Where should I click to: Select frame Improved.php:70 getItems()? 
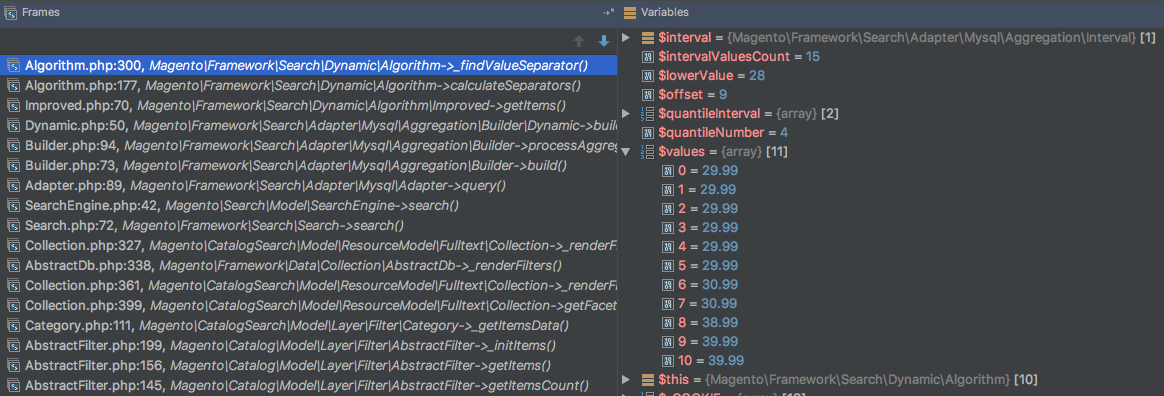point(308,106)
